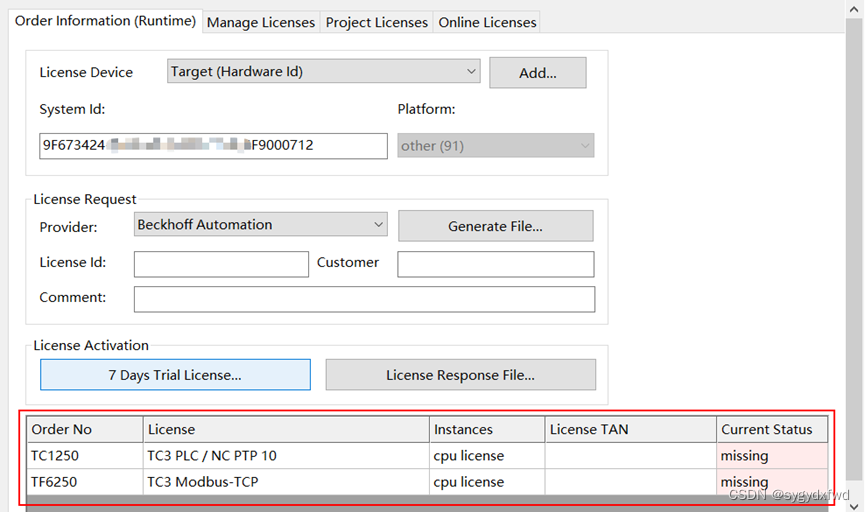This screenshot has height=512, width=865.
Task: Click the License TAN cell for TC1250
Action: point(631,456)
